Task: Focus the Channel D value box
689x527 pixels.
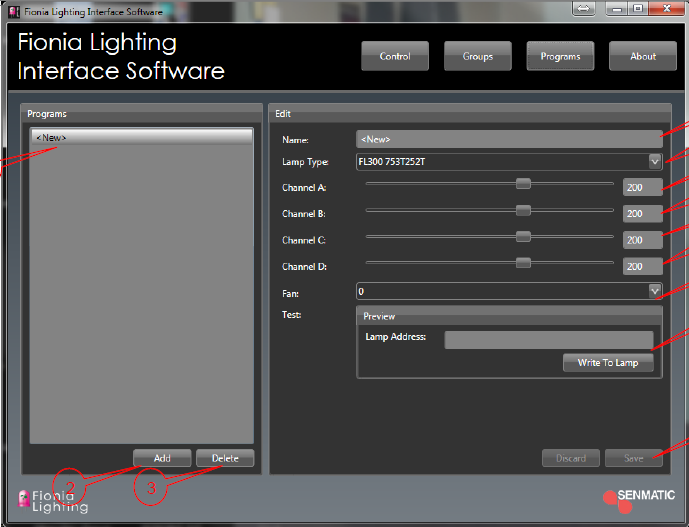Action: coord(642,266)
